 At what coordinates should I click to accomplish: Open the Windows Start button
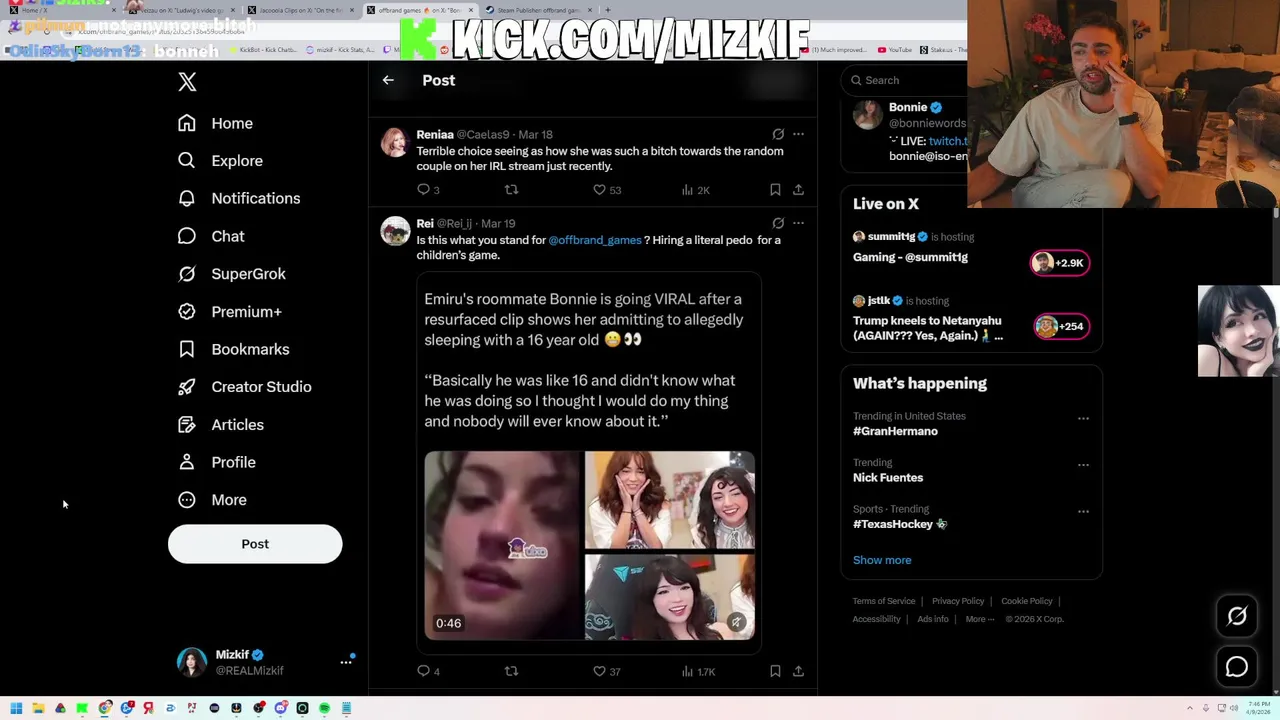coord(16,708)
